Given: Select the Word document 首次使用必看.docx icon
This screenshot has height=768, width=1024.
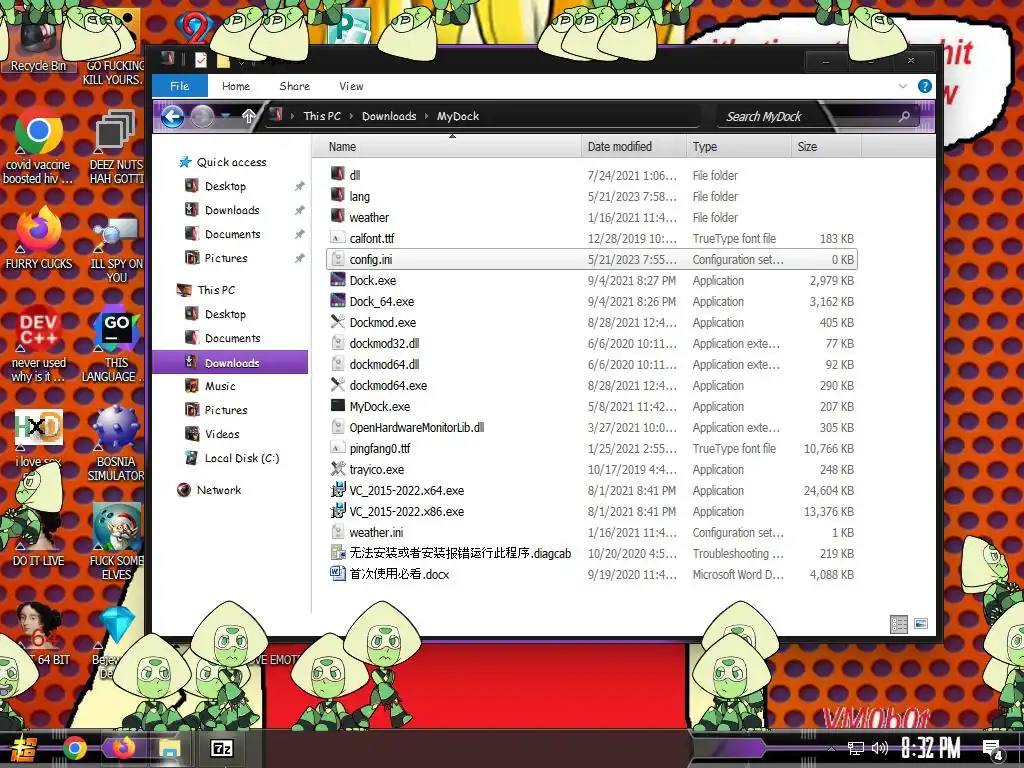Looking at the screenshot, I should point(338,573).
